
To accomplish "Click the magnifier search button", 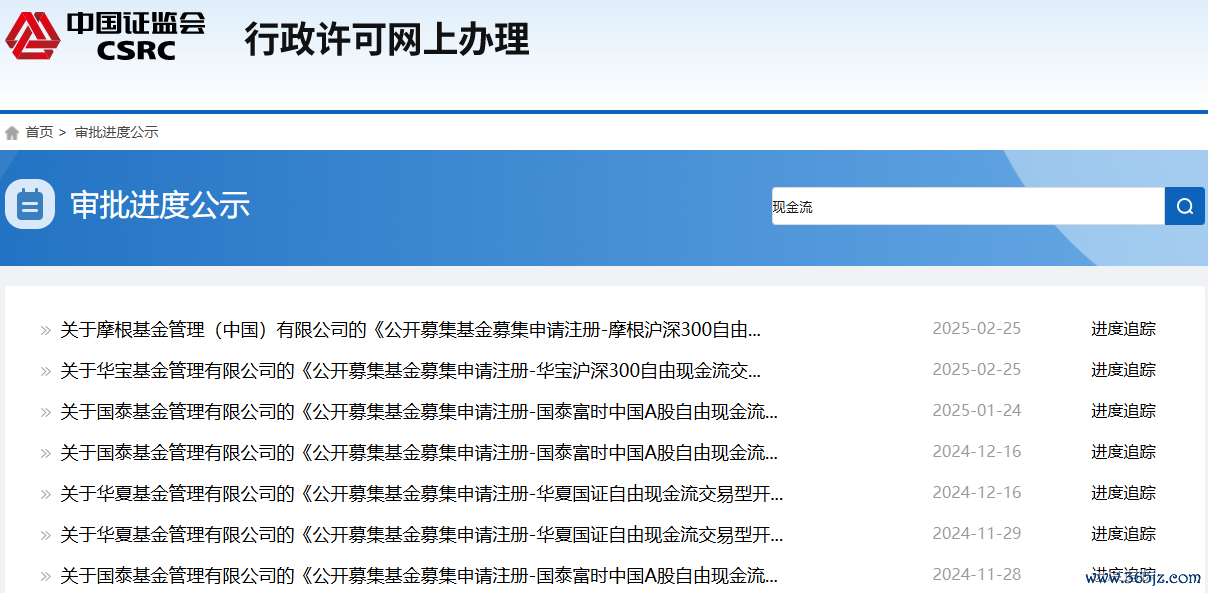I will (x=1185, y=206).
